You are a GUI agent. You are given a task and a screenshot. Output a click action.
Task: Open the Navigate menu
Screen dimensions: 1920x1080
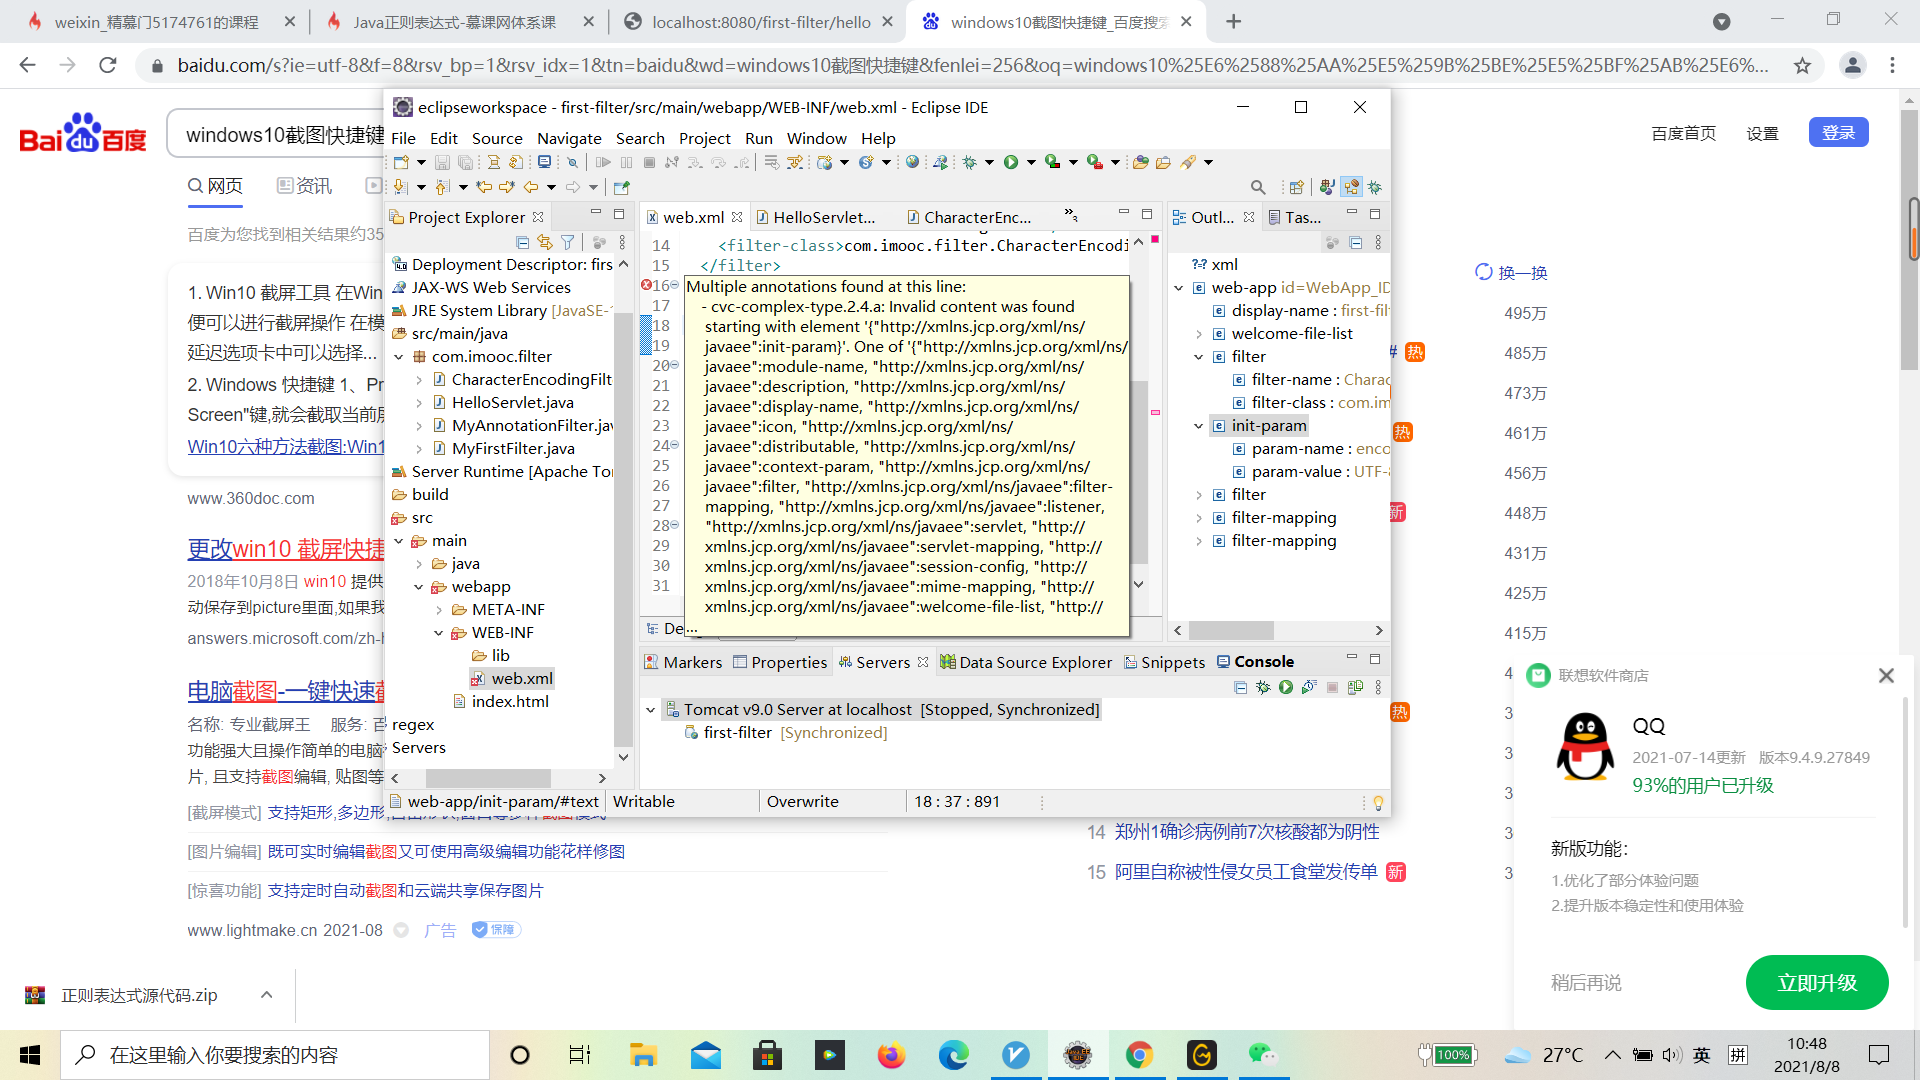pyautogui.click(x=569, y=138)
